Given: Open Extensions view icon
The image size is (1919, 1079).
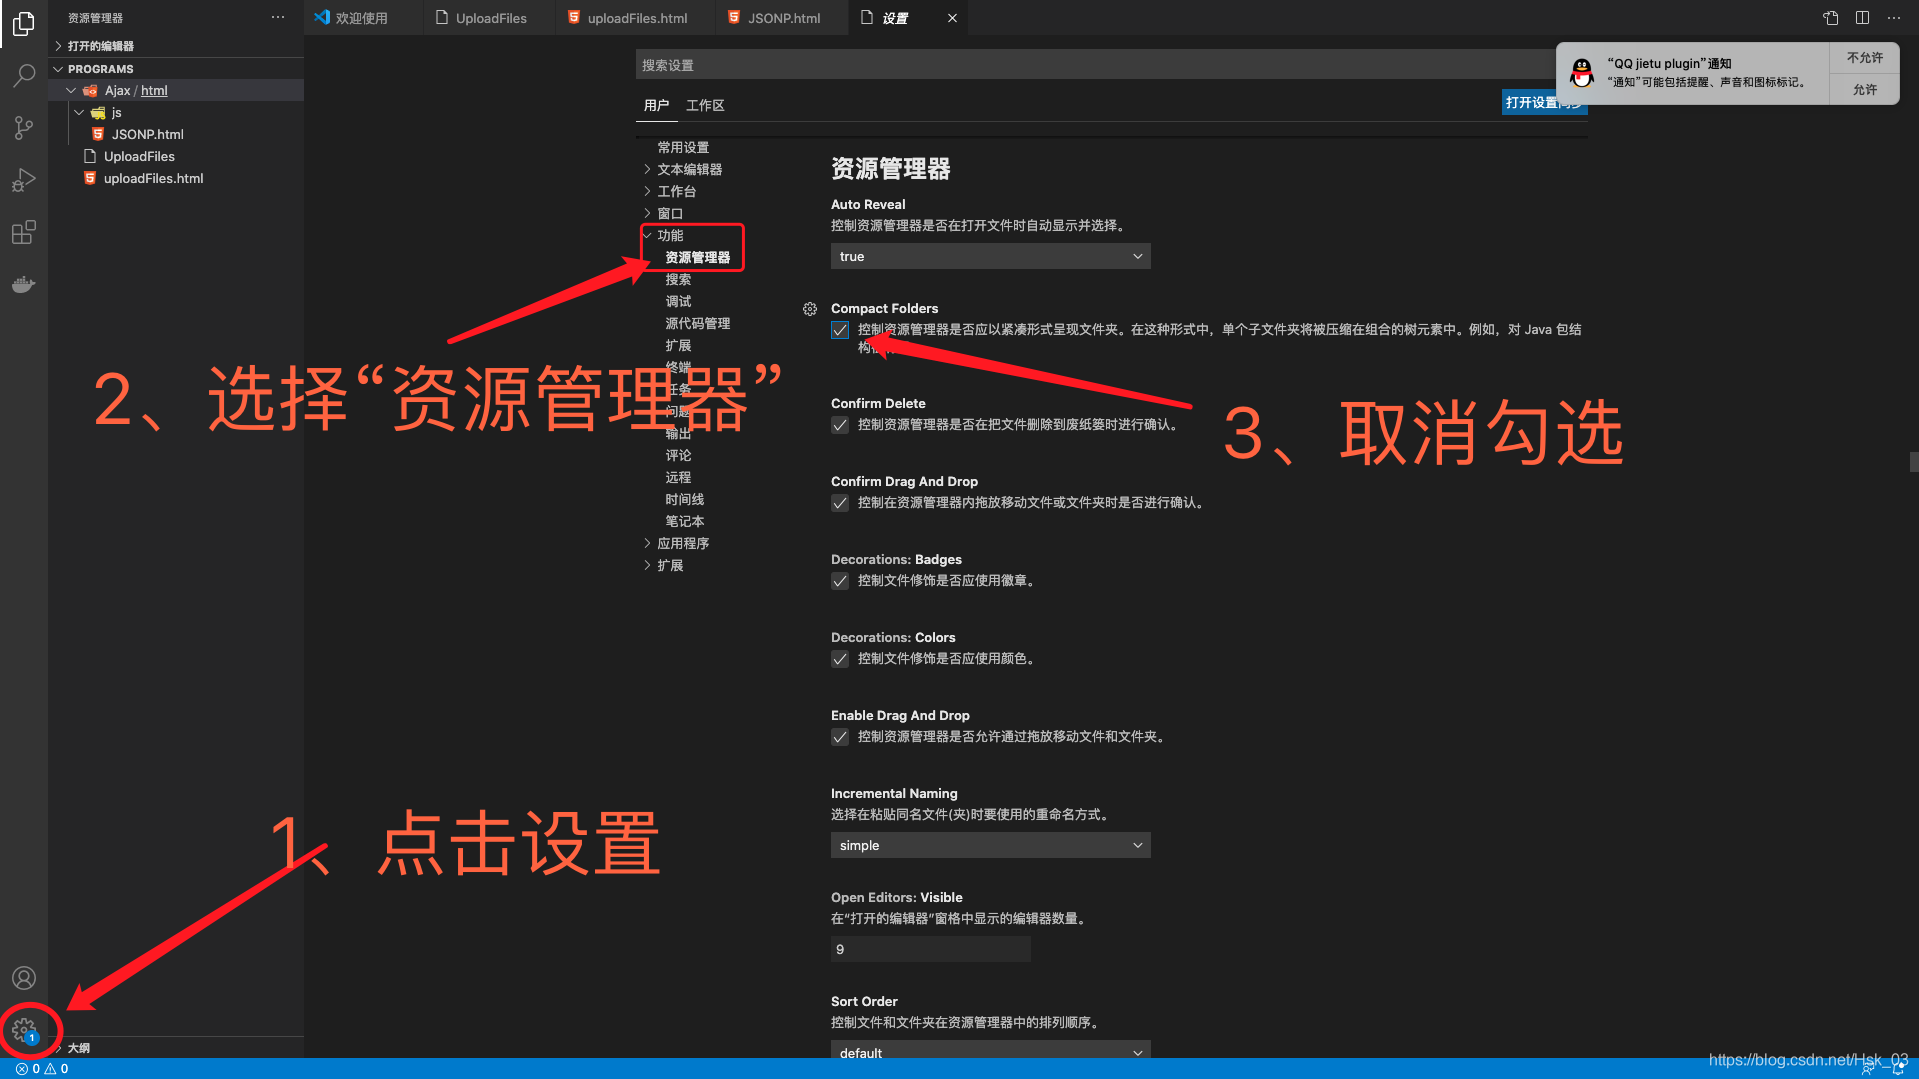Looking at the screenshot, I should [24, 232].
